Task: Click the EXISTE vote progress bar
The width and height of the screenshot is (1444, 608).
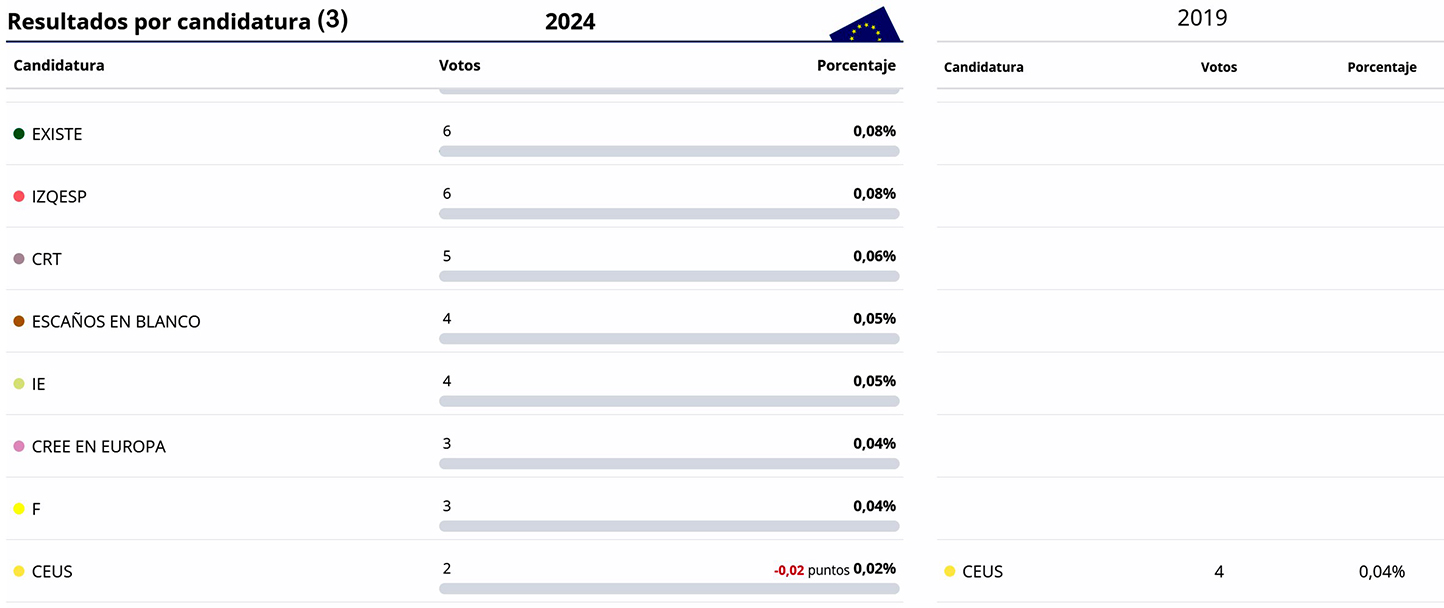Action: point(669,151)
